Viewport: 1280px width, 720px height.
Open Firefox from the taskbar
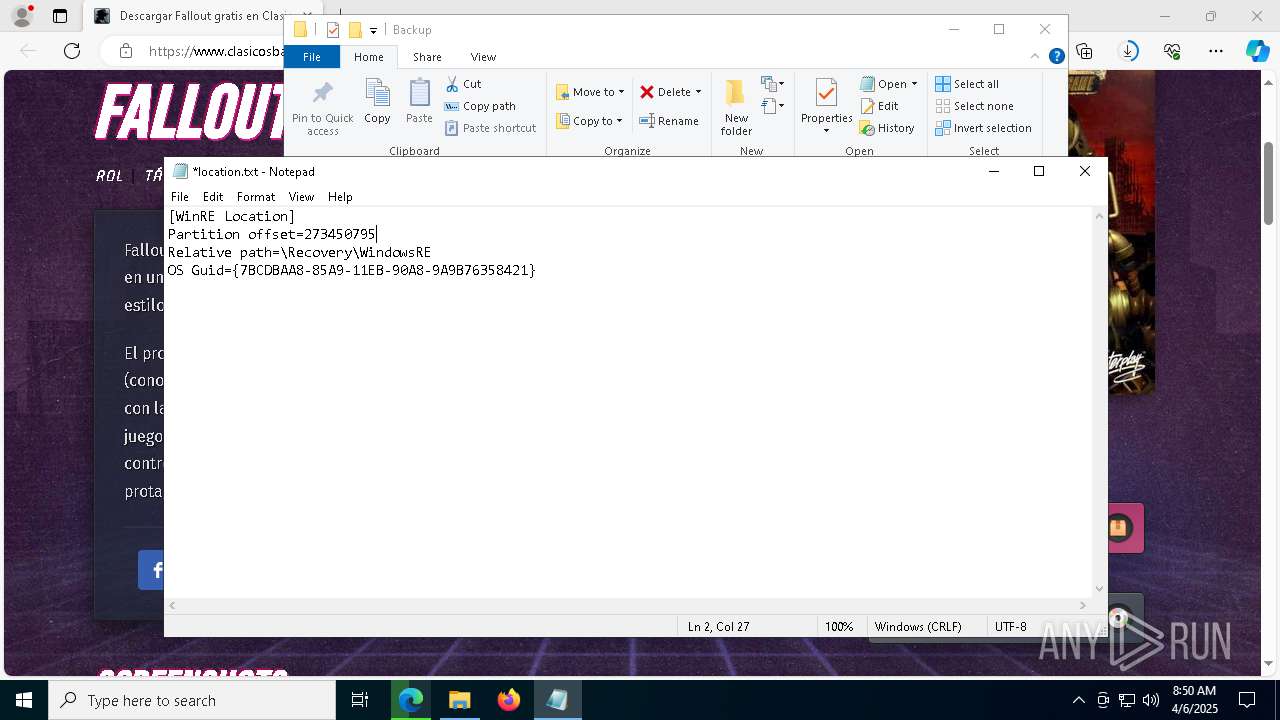pyautogui.click(x=508, y=700)
